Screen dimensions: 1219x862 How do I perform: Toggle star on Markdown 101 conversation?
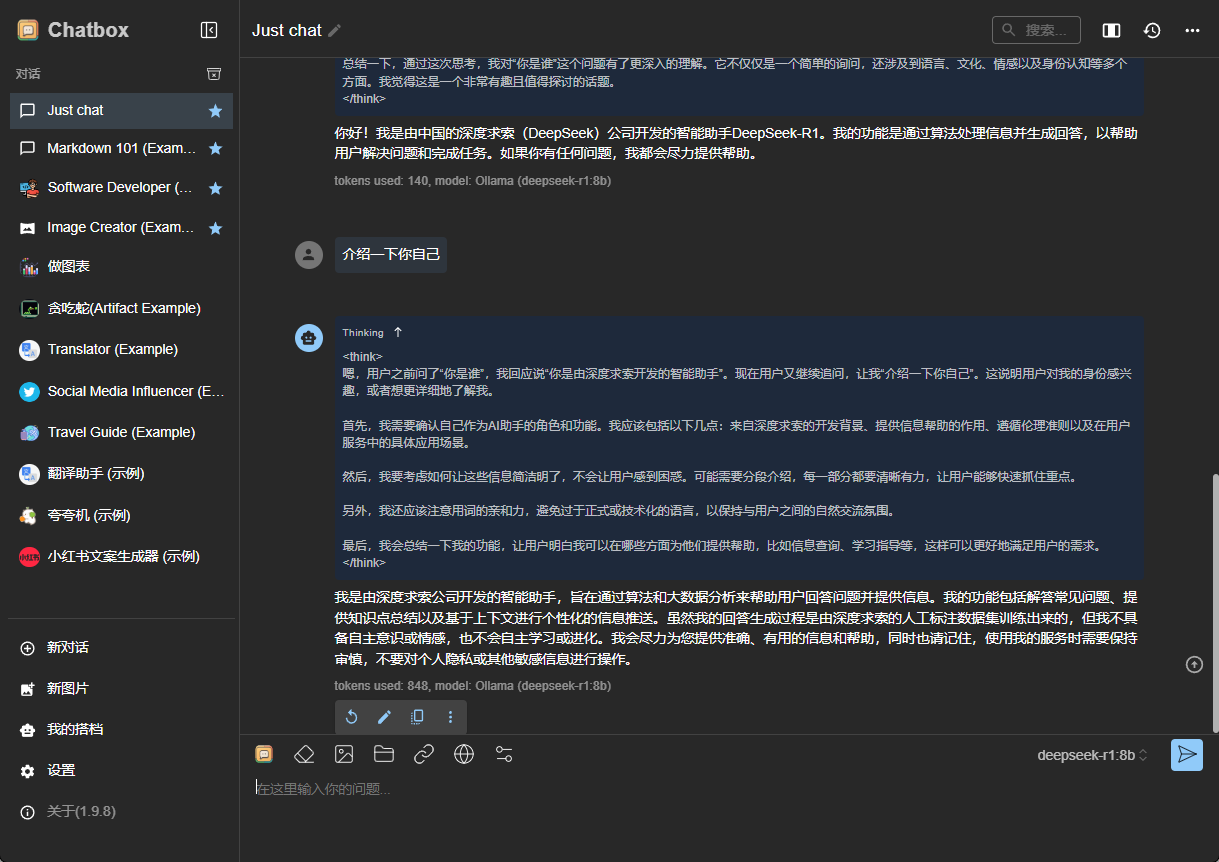(215, 149)
